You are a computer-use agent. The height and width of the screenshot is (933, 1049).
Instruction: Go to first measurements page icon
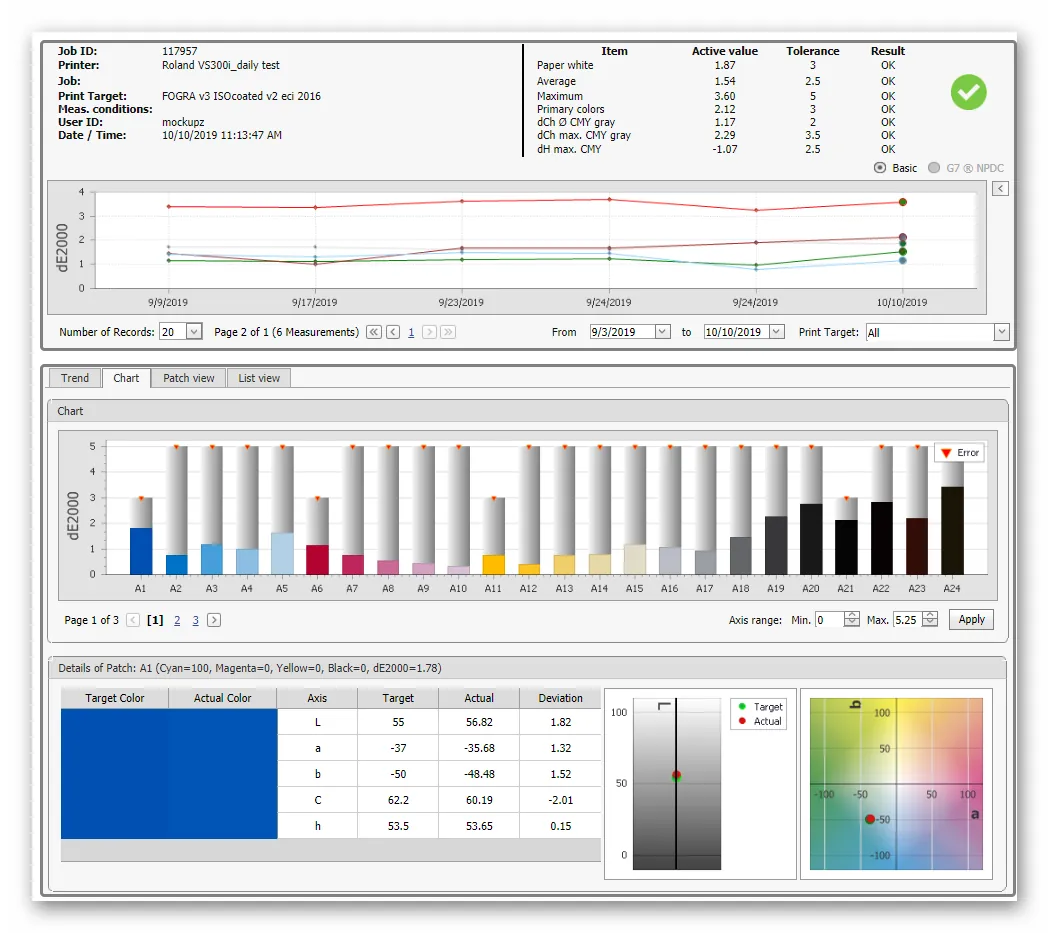tap(374, 332)
